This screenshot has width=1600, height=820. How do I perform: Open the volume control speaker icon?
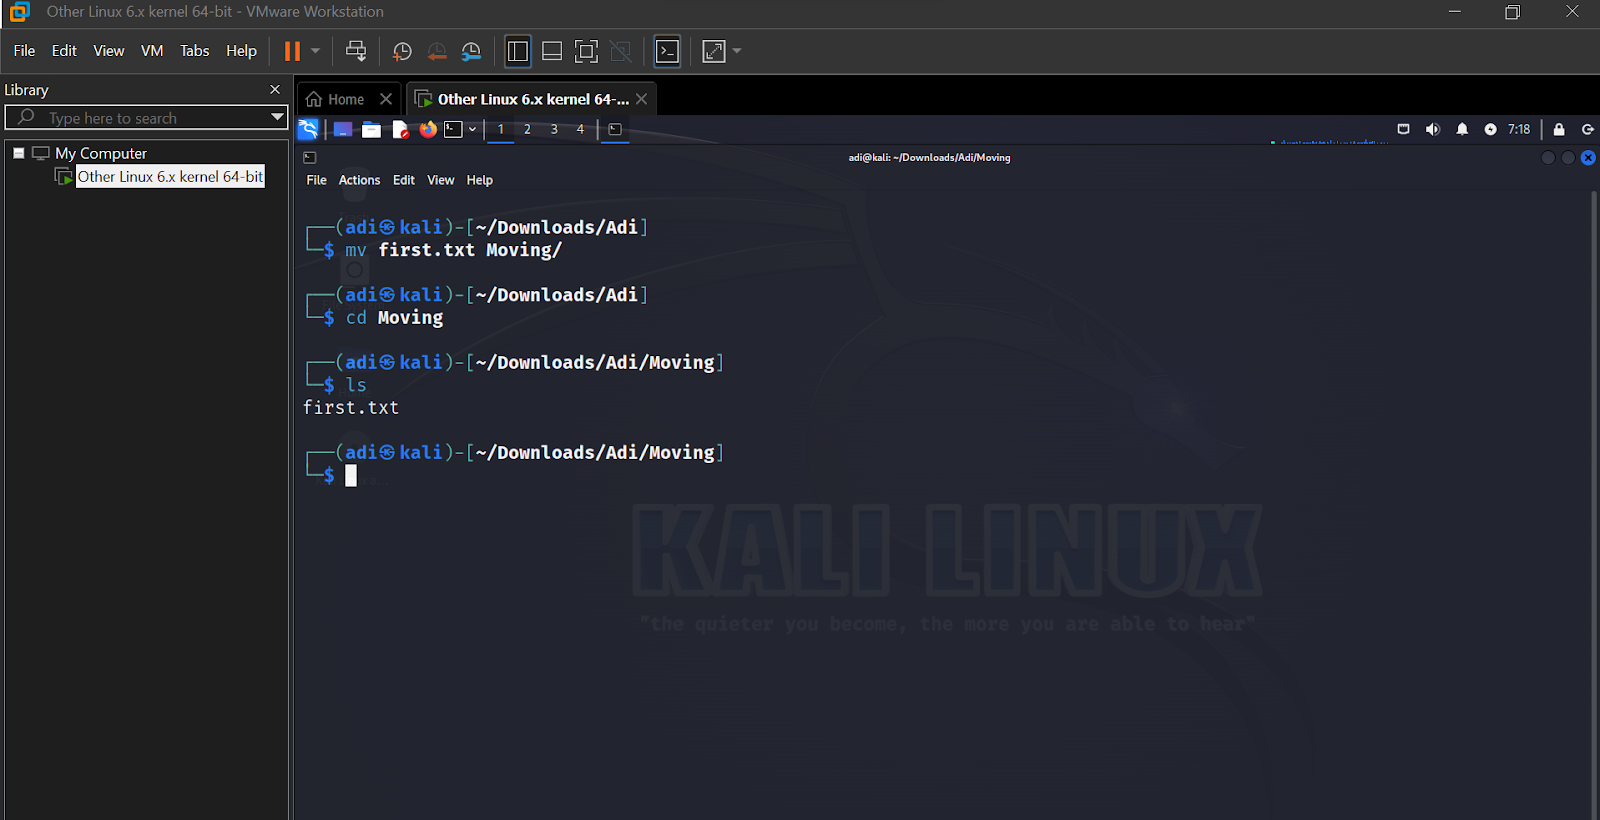(x=1433, y=129)
